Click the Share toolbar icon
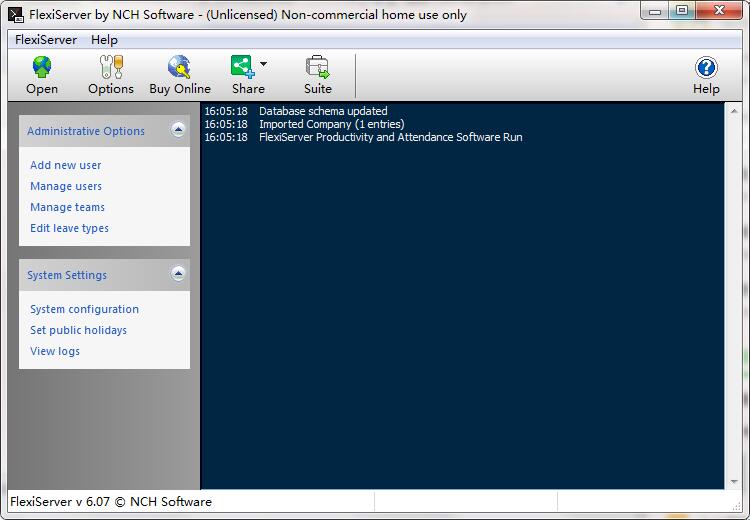 click(x=243, y=67)
